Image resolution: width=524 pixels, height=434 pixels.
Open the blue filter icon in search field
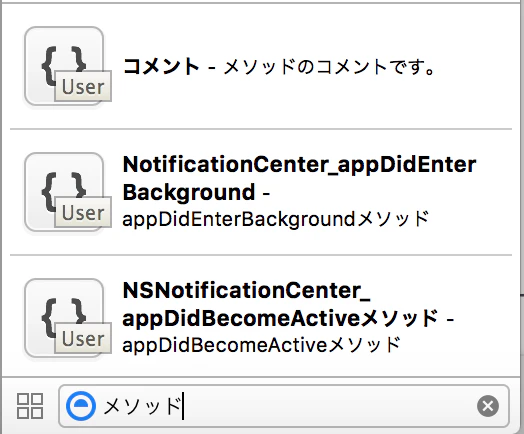81,406
